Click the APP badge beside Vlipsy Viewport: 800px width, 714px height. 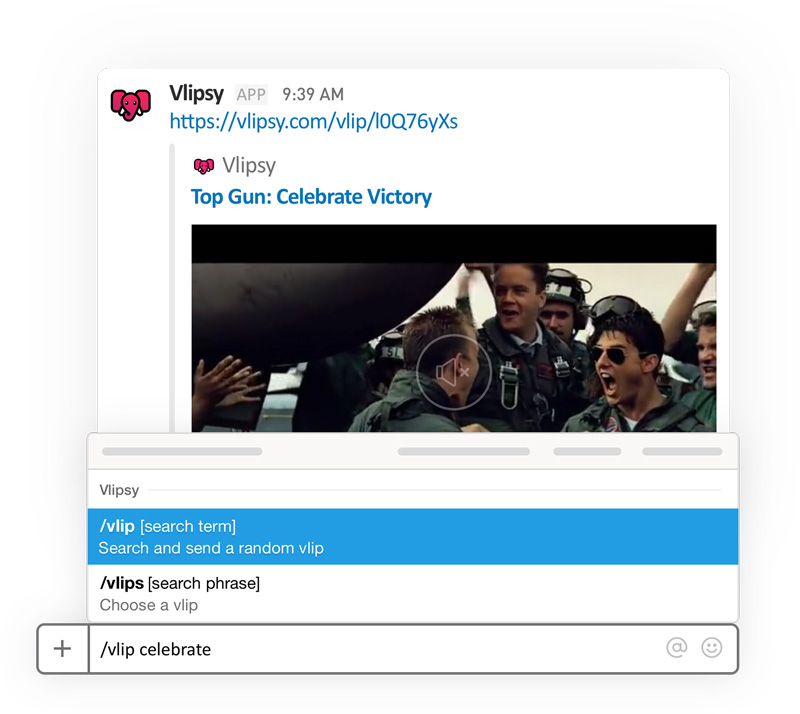251,95
